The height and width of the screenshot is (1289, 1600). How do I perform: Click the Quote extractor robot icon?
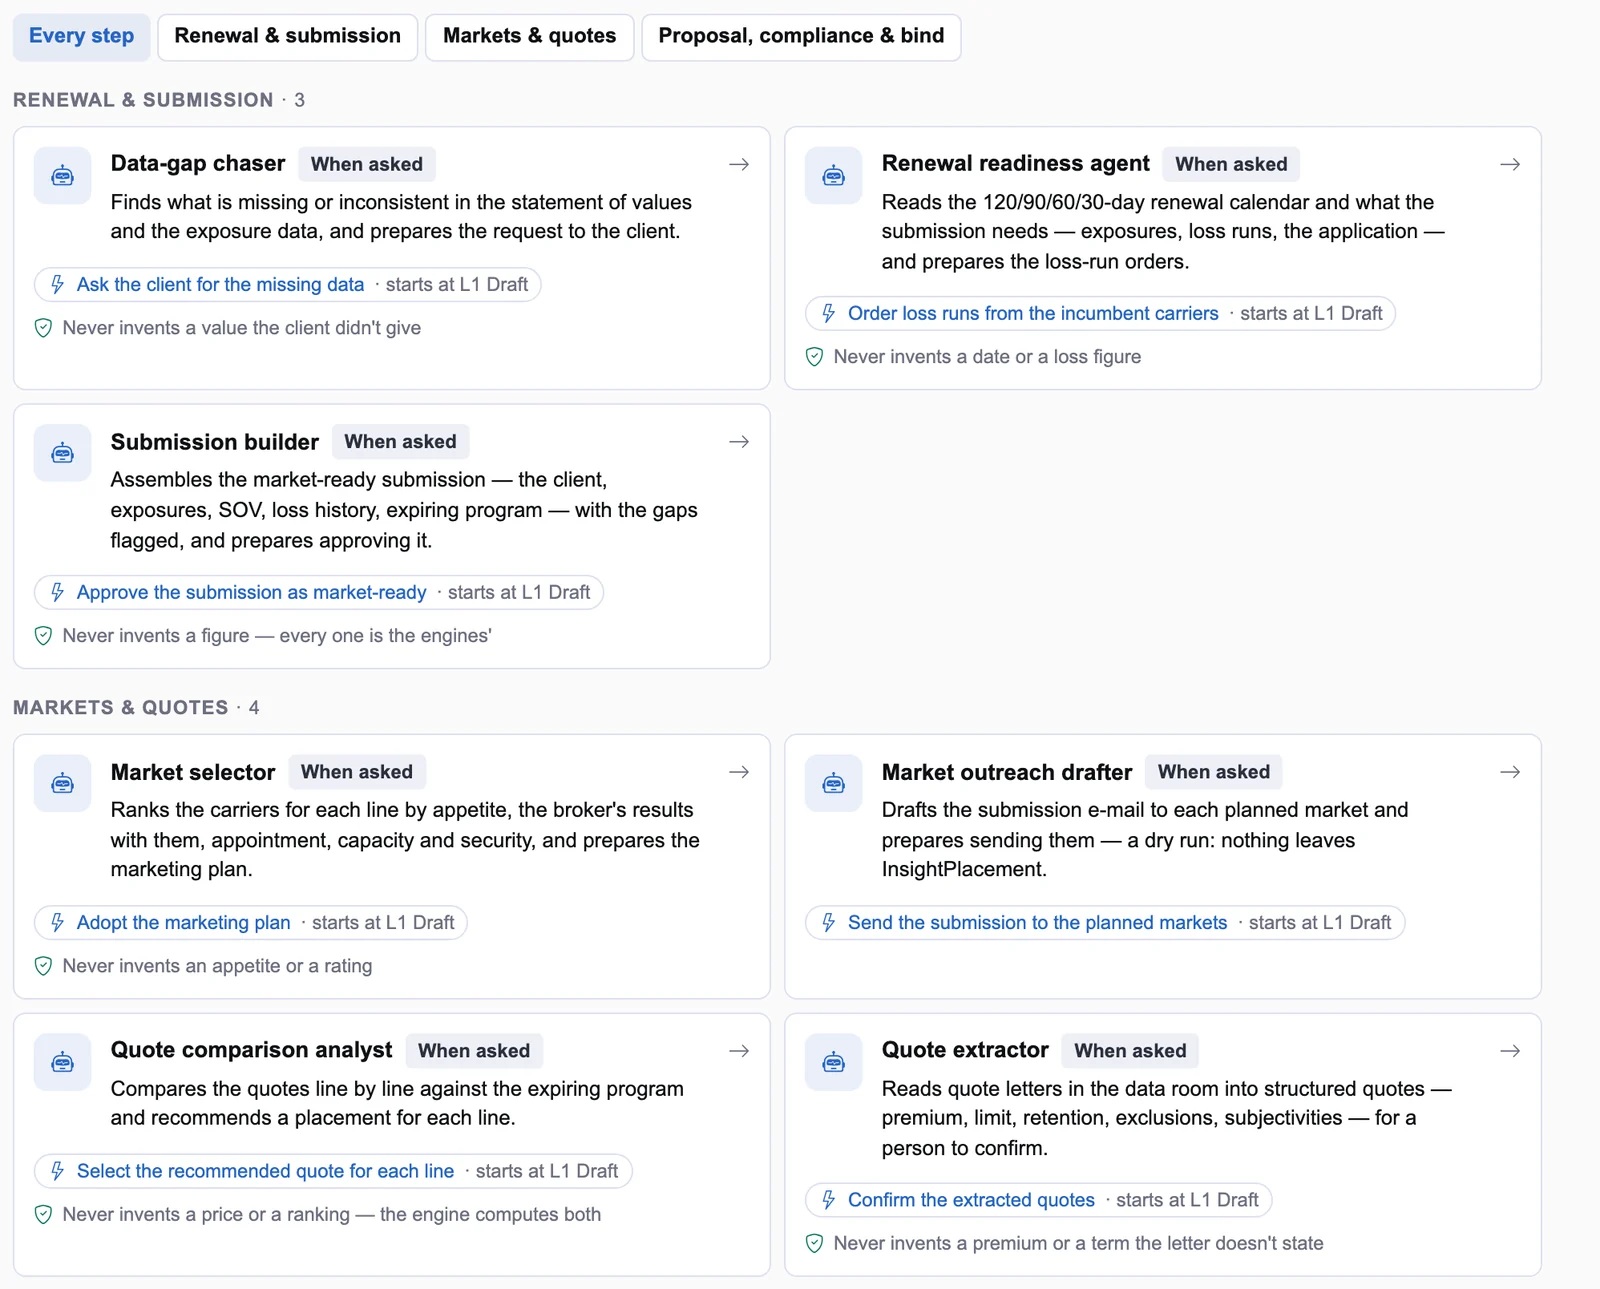[834, 1062]
